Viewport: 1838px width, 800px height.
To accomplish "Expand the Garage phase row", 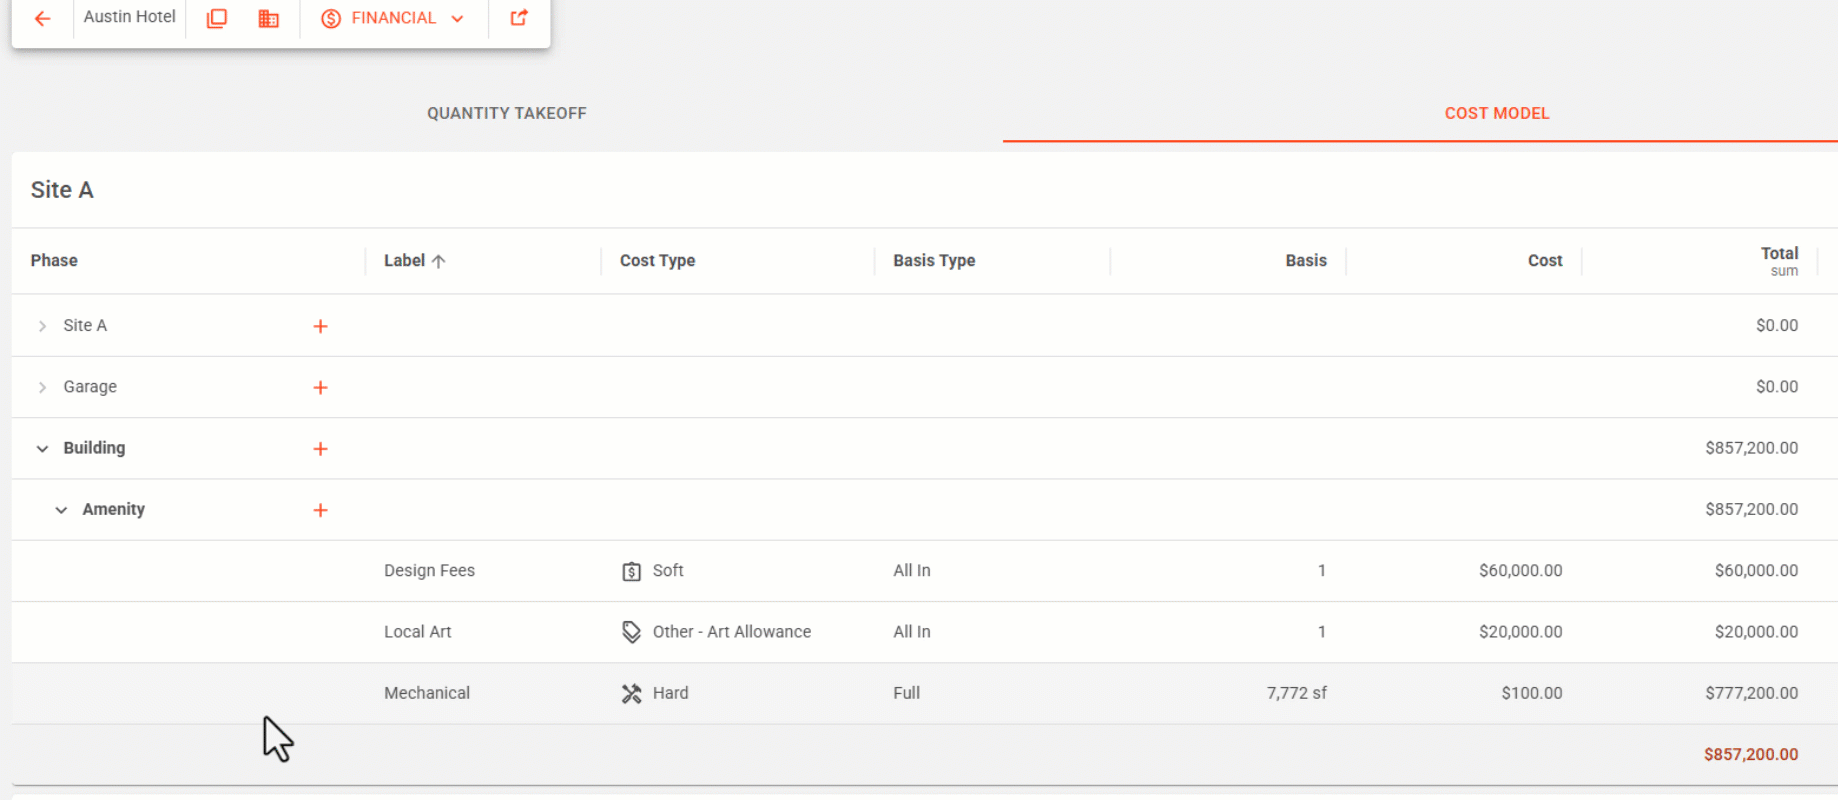I will (x=42, y=387).
